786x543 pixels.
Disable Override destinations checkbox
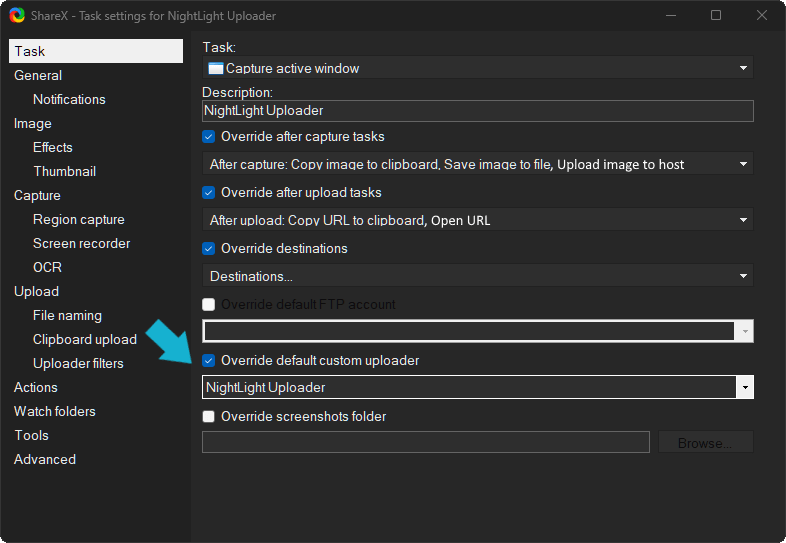(x=209, y=248)
